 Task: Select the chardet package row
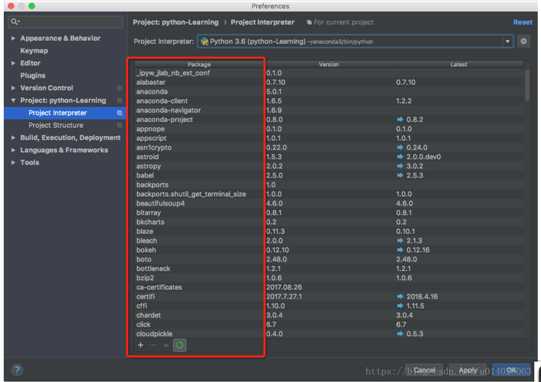[x=329, y=315]
